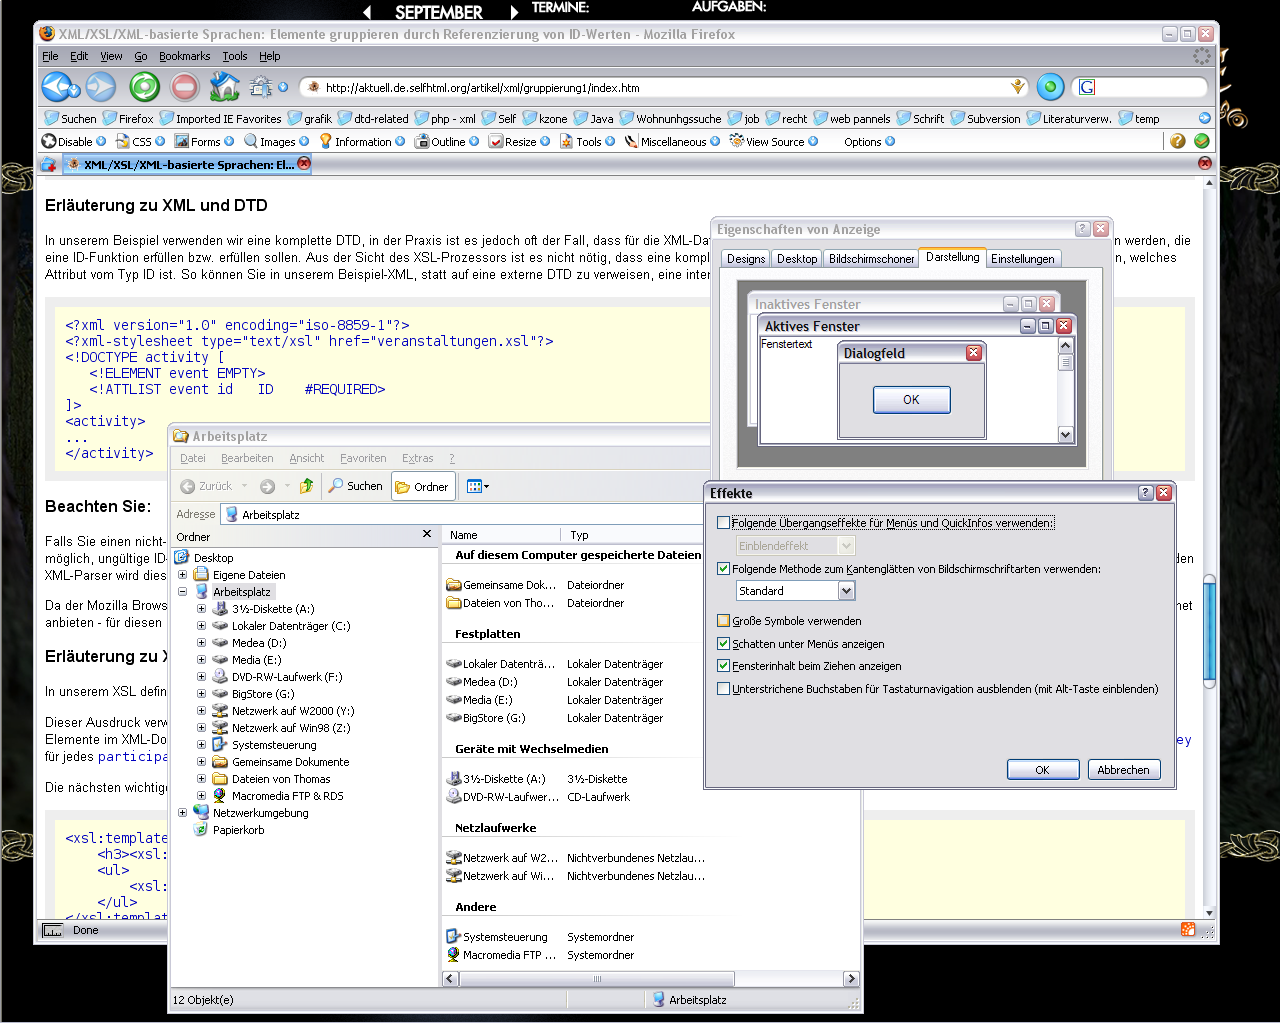Click the Abbrechen button in Effekte

coord(1123,770)
